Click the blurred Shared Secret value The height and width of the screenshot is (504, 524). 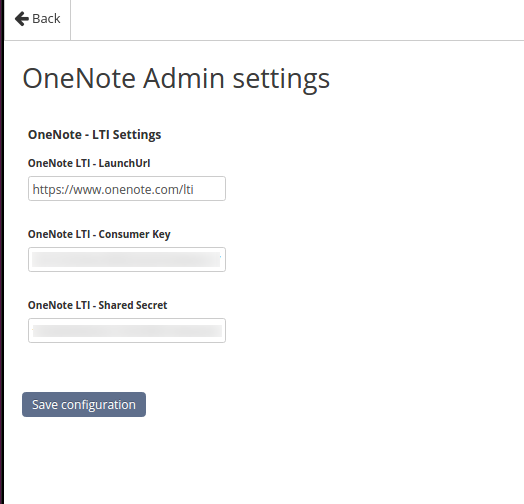point(127,331)
